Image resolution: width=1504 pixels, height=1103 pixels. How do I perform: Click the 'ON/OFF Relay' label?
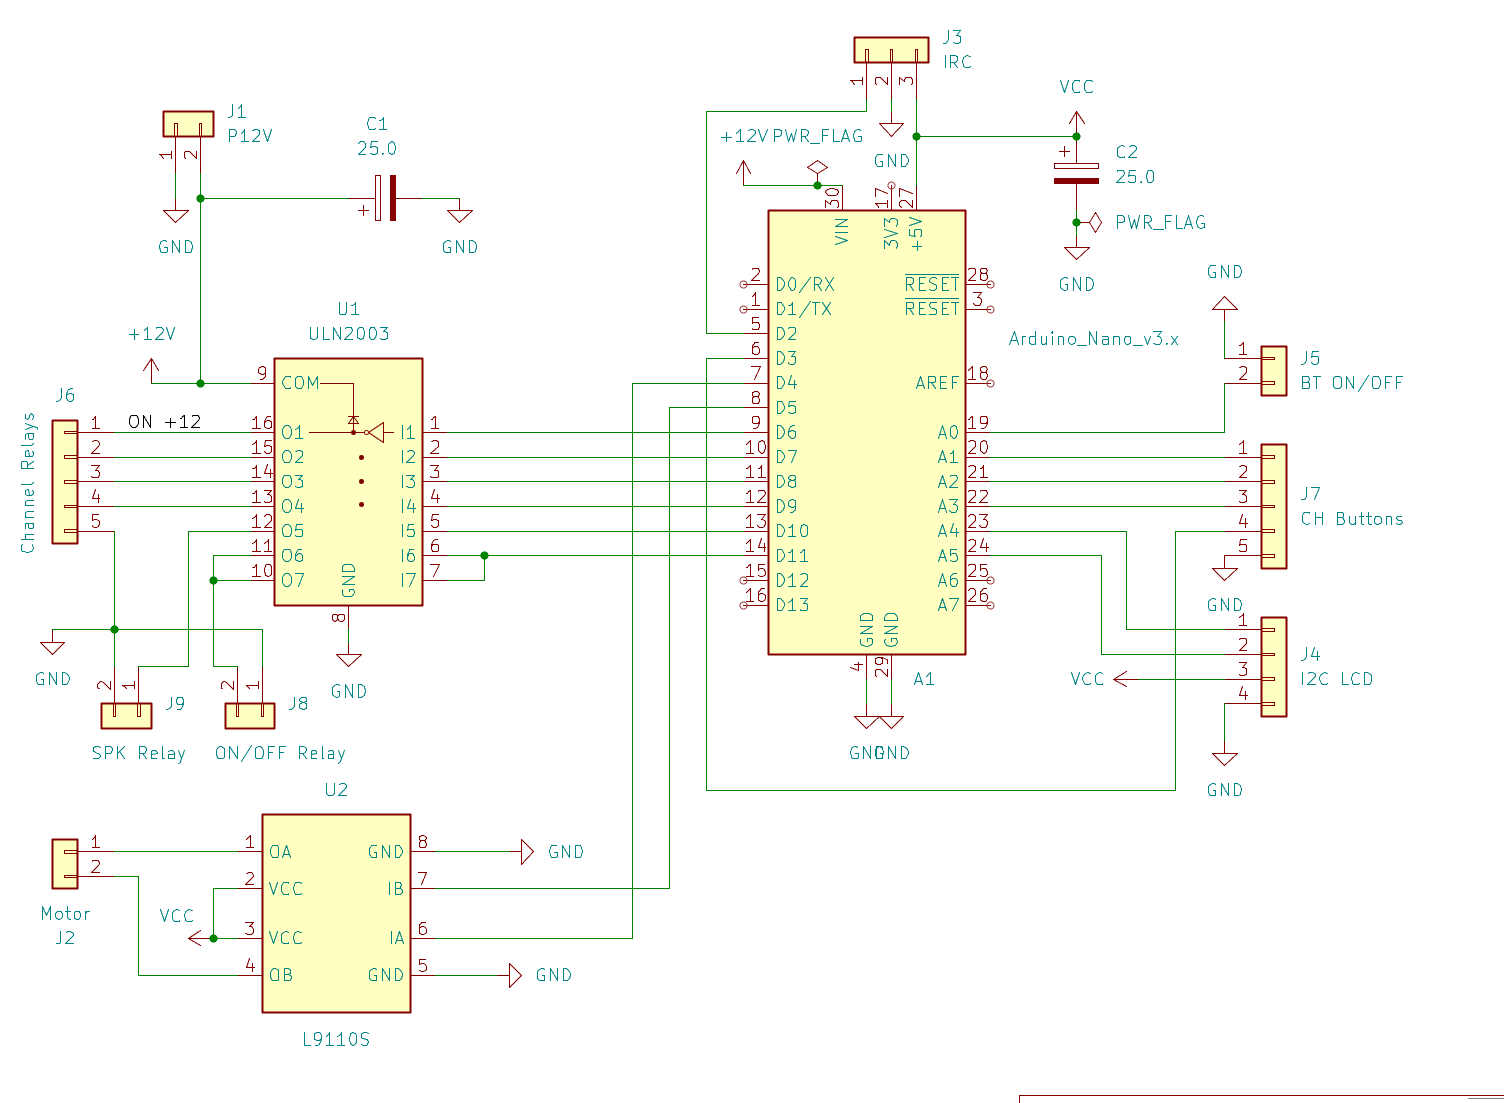click(x=280, y=753)
